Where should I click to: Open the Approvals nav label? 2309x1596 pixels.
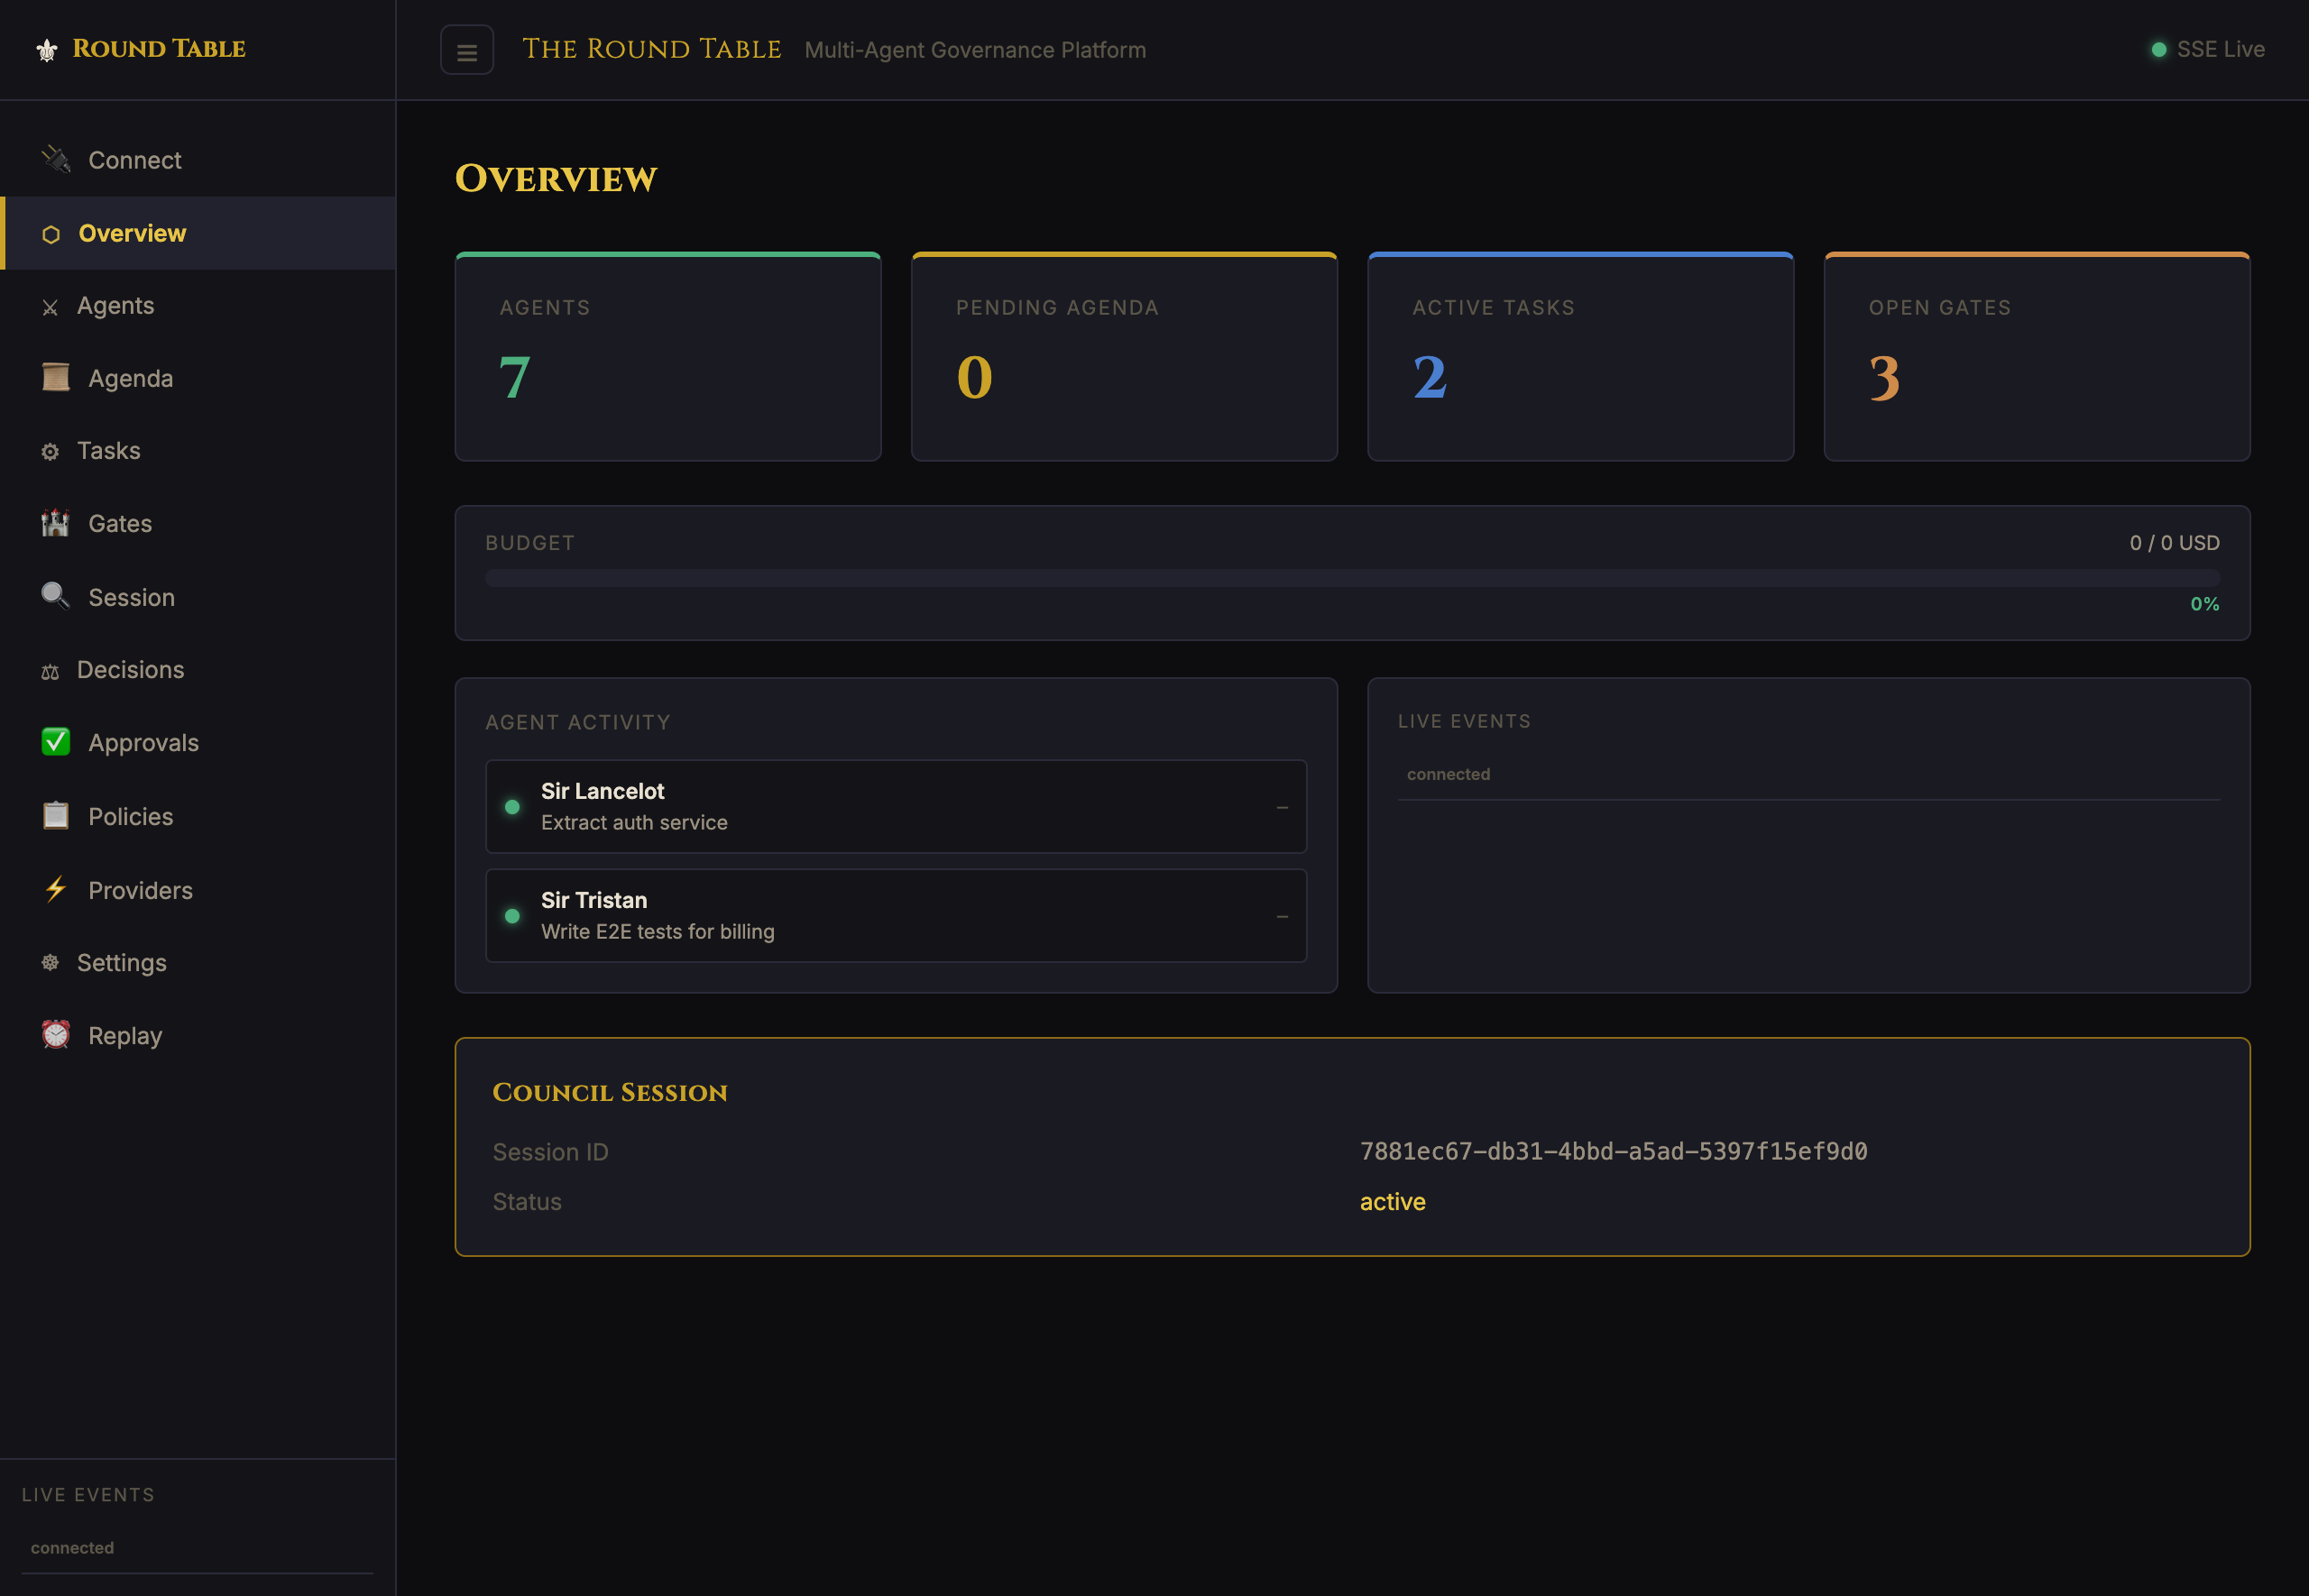144,743
